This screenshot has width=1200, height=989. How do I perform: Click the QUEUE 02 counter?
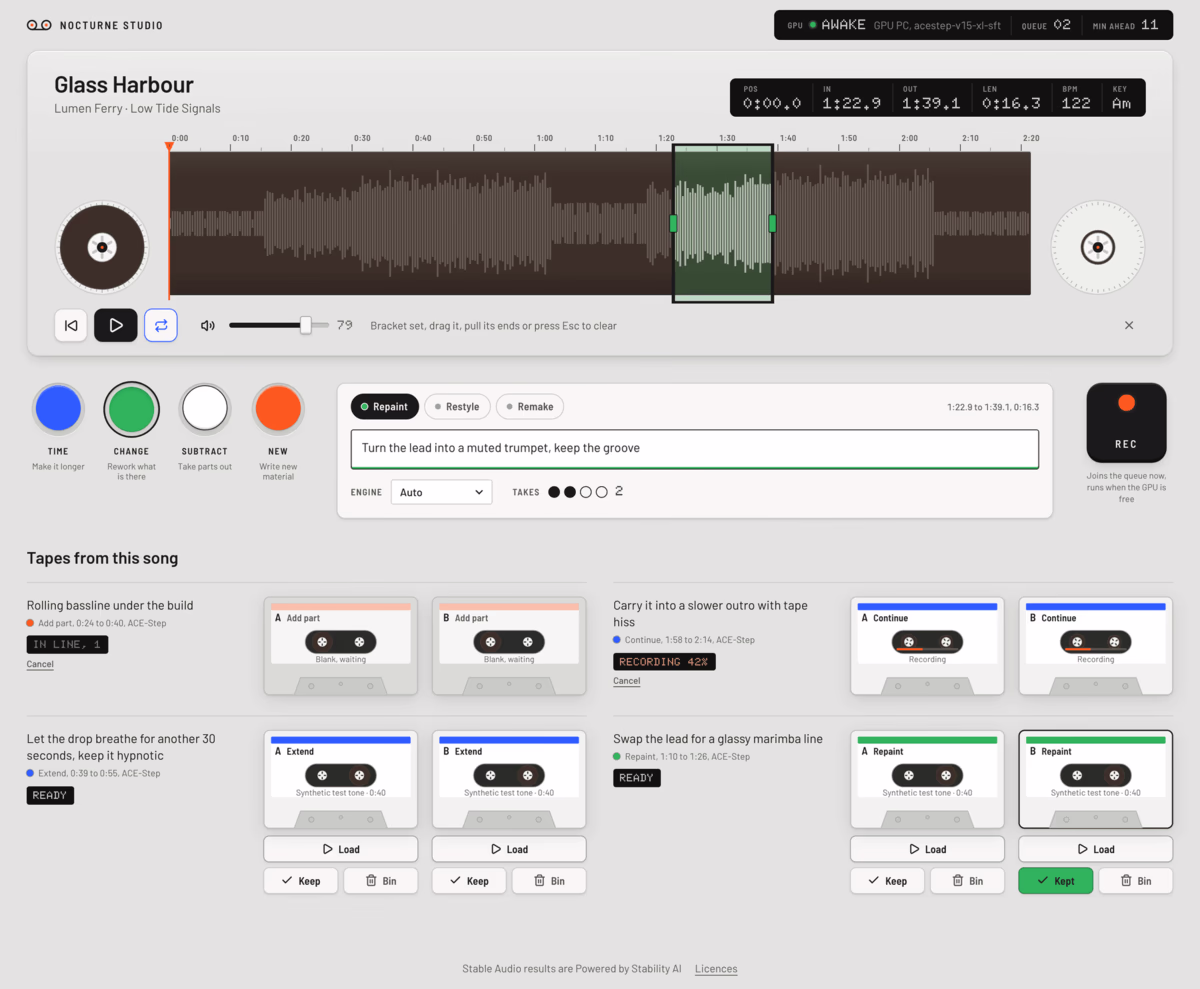point(1046,25)
